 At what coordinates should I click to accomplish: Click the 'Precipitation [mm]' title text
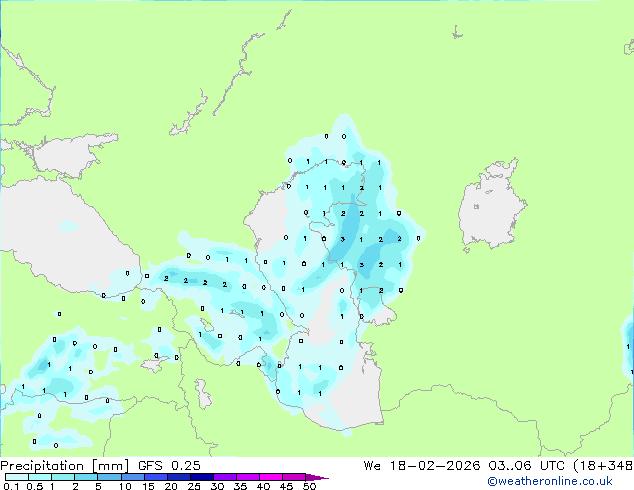65,466
